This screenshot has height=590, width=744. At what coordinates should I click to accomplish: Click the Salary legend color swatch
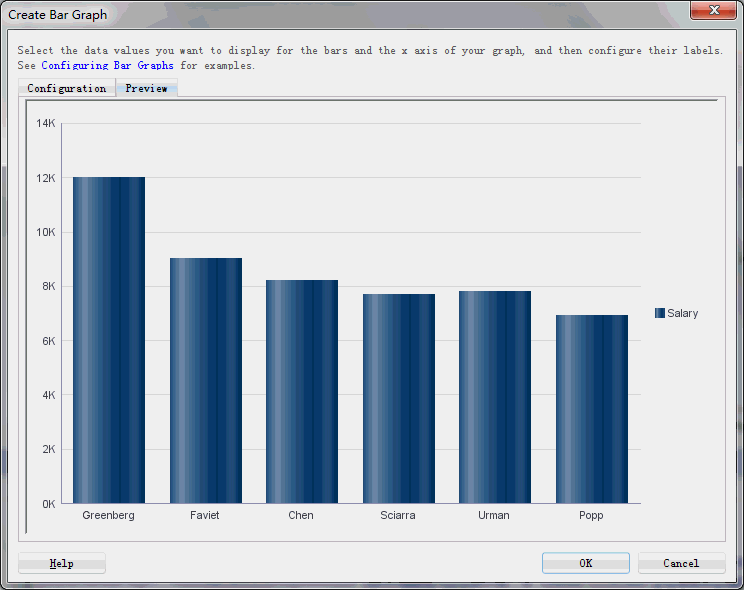click(x=660, y=313)
